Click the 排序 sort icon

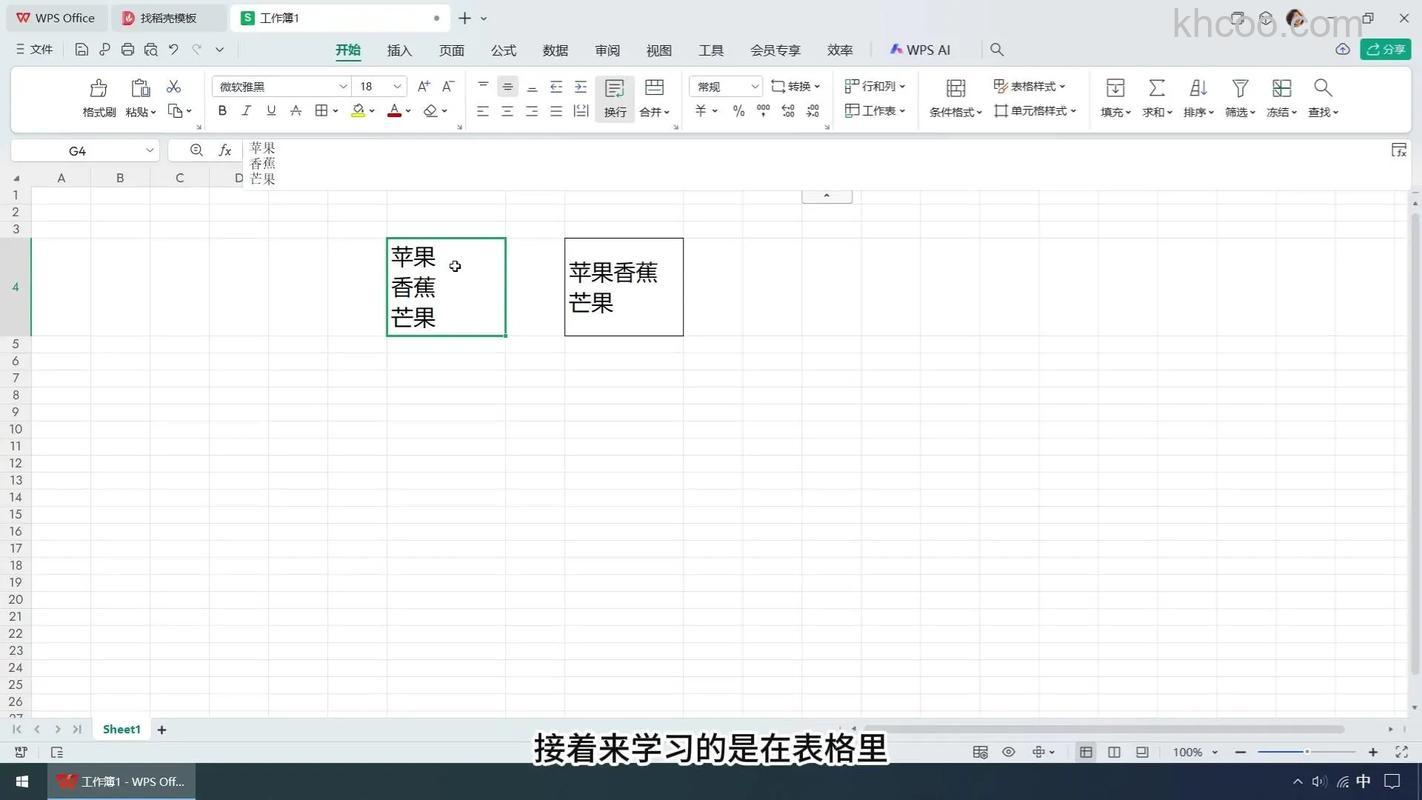point(1196,97)
